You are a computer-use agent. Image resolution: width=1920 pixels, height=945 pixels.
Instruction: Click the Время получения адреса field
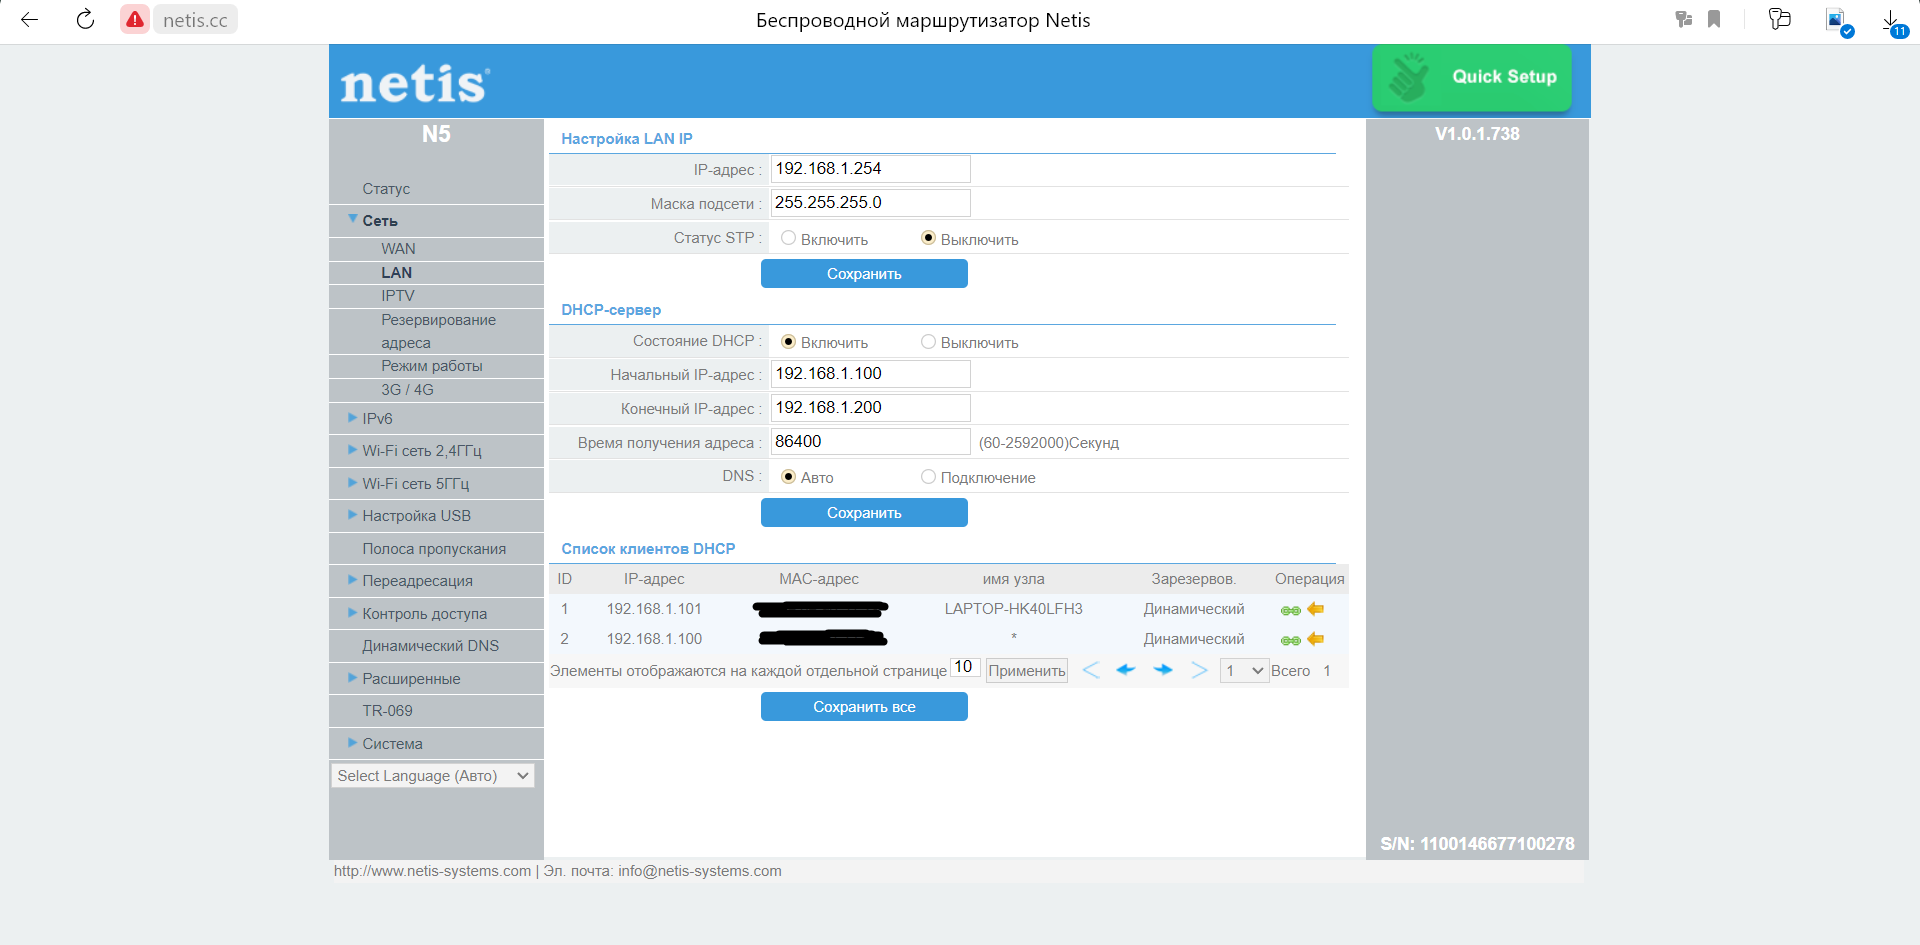pos(870,441)
